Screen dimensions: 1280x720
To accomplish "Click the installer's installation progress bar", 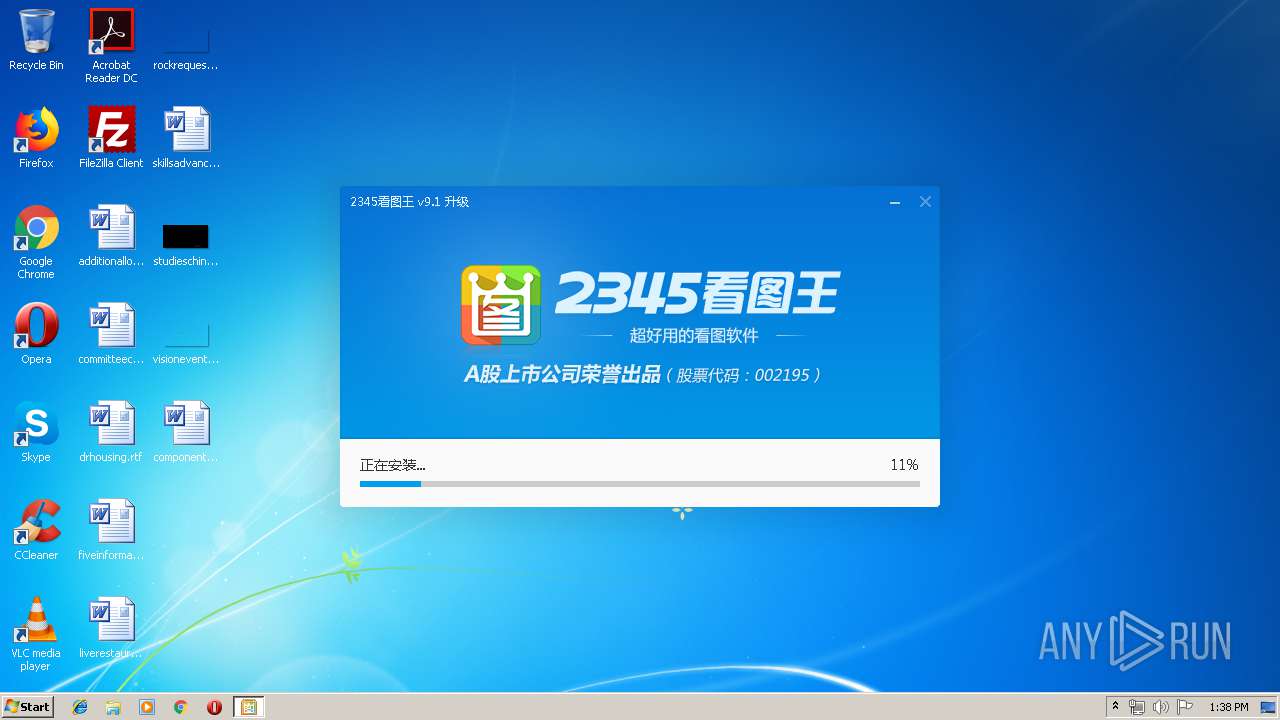I will (640, 484).
